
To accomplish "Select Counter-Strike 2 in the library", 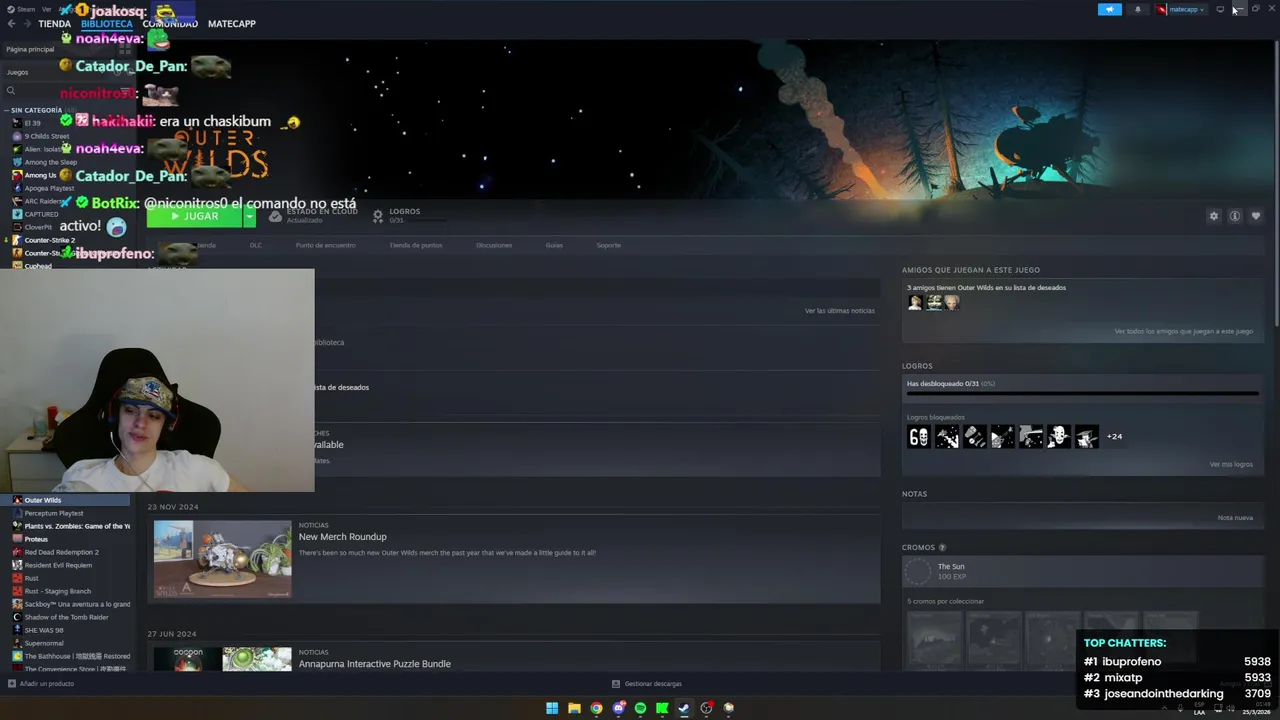I will click(48, 240).
